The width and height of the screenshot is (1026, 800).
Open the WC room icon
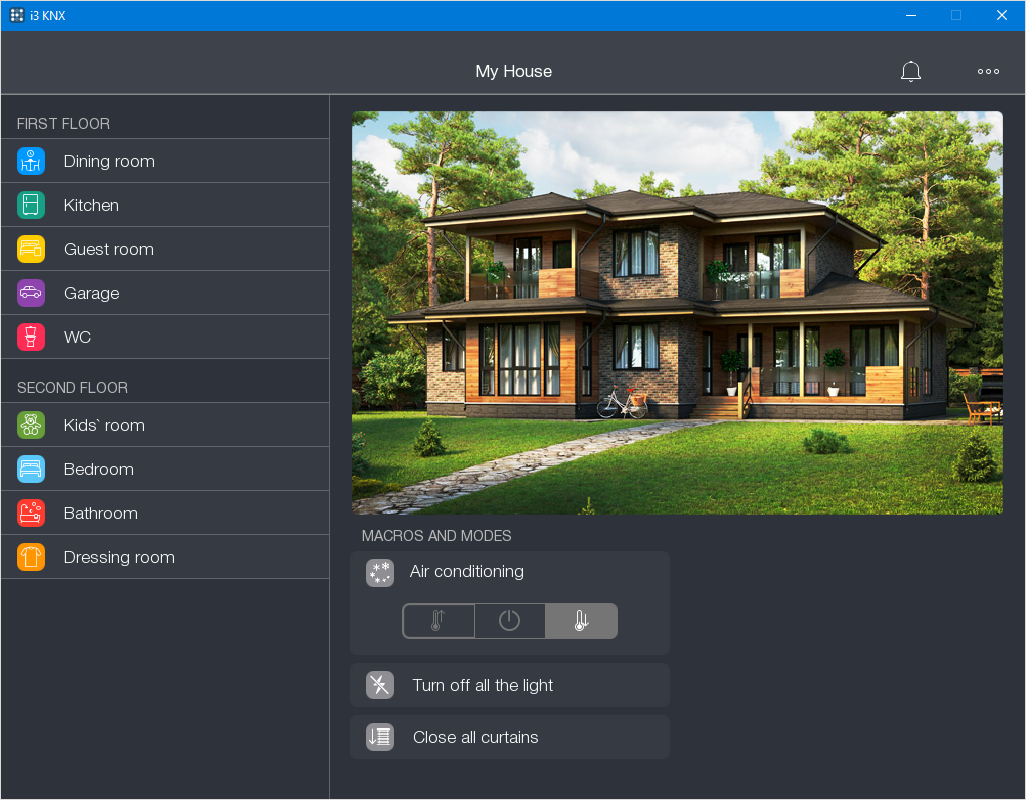[30, 336]
